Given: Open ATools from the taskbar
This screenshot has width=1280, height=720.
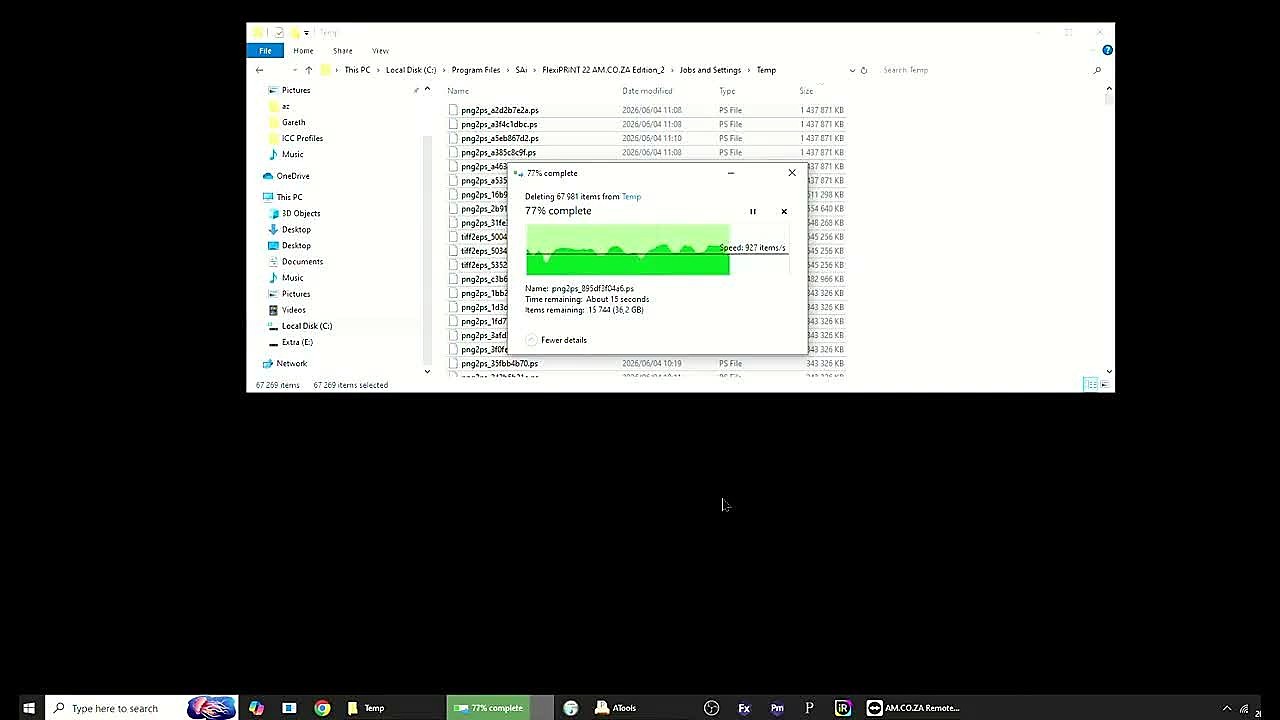Looking at the screenshot, I should tap(616, 708).
